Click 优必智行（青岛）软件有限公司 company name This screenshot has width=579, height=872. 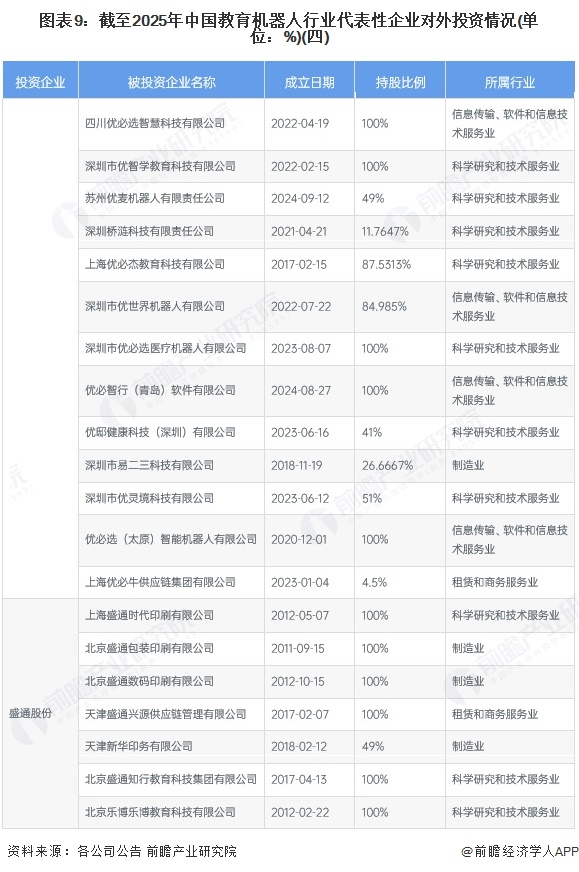160,390
